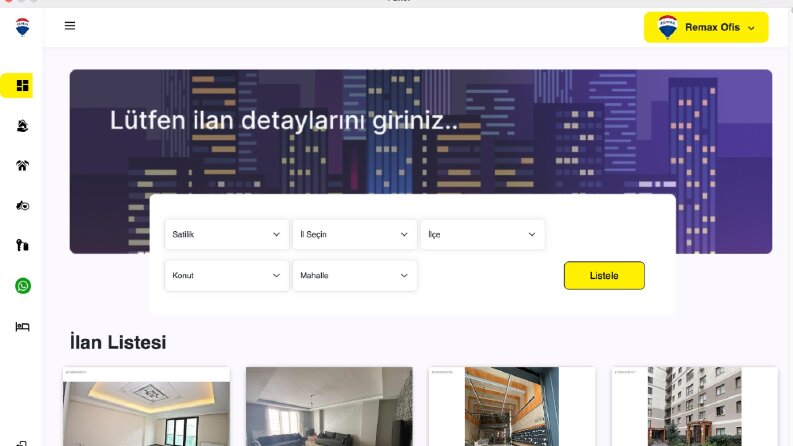Click the balloon avatar in Remax Ofis button
793x446 pixels.
tap(668, 27)
